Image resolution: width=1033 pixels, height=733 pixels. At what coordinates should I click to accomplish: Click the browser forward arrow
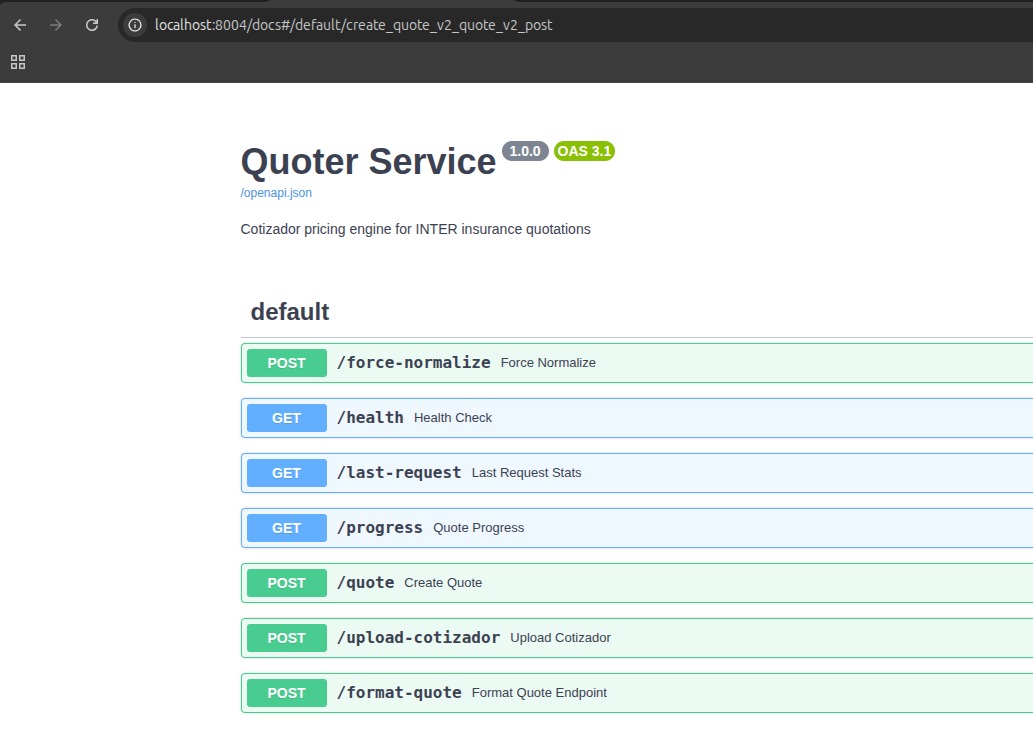[56, 25]
